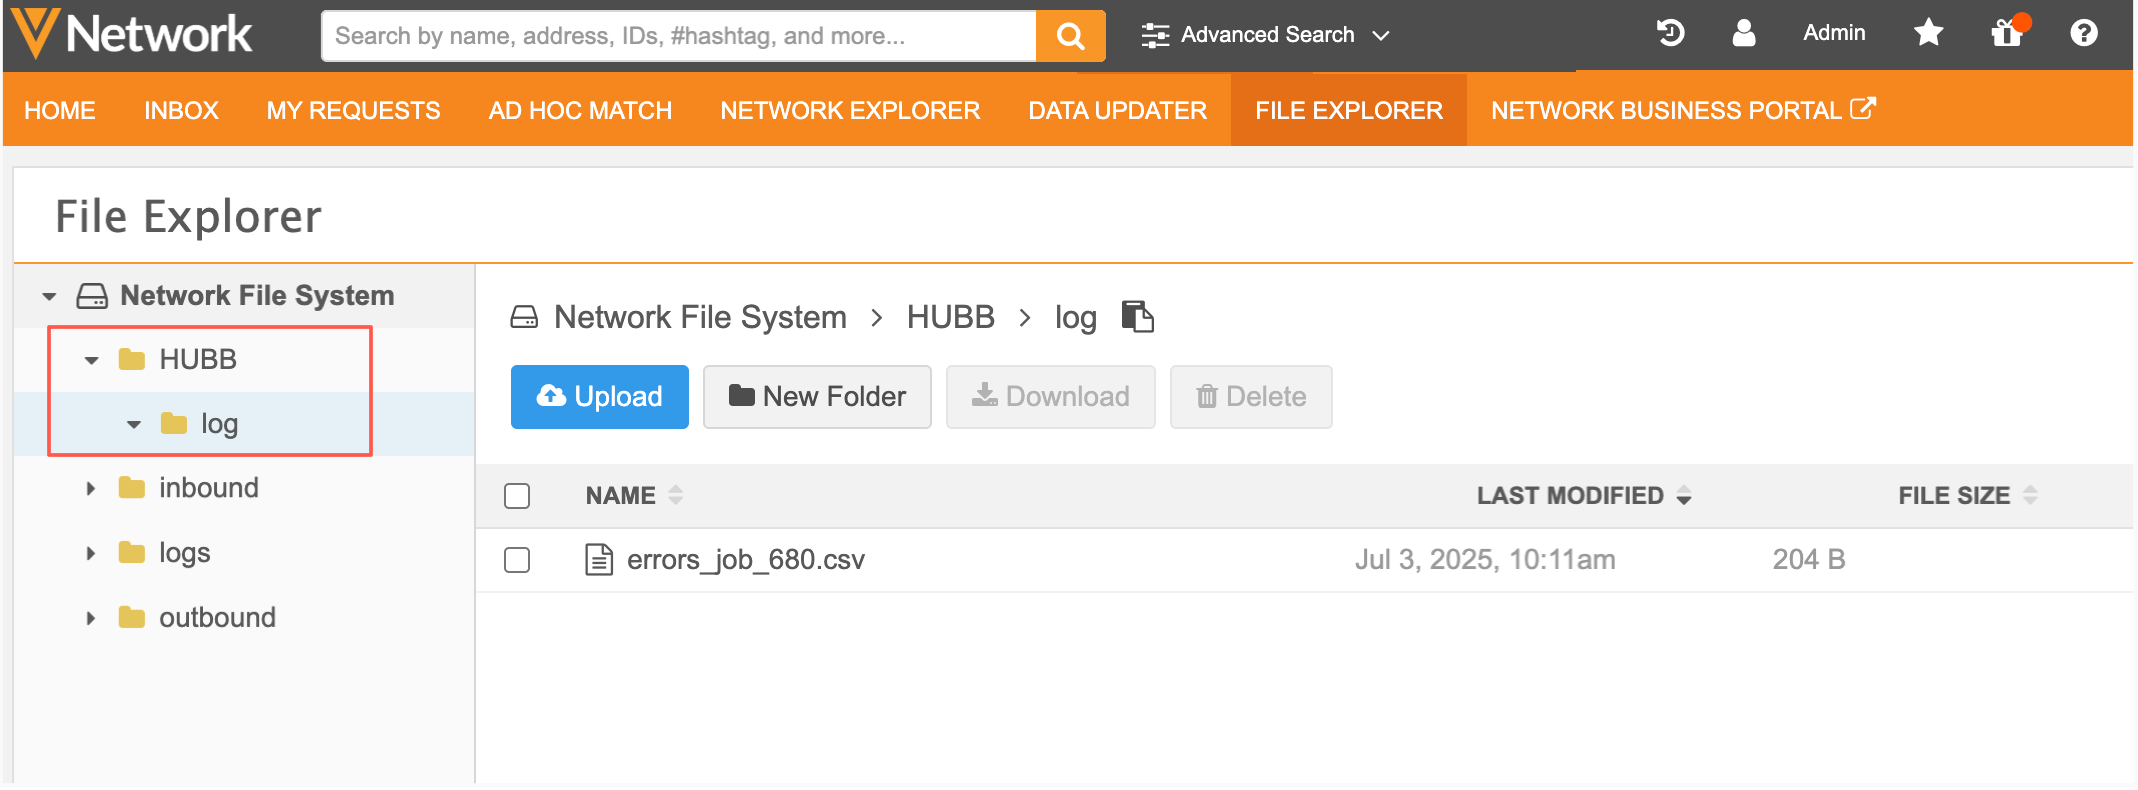This screenshot has height=790, width=2138.
Task: Click the errors_job_680.csv file icon
Action: (x=599, y=560)
